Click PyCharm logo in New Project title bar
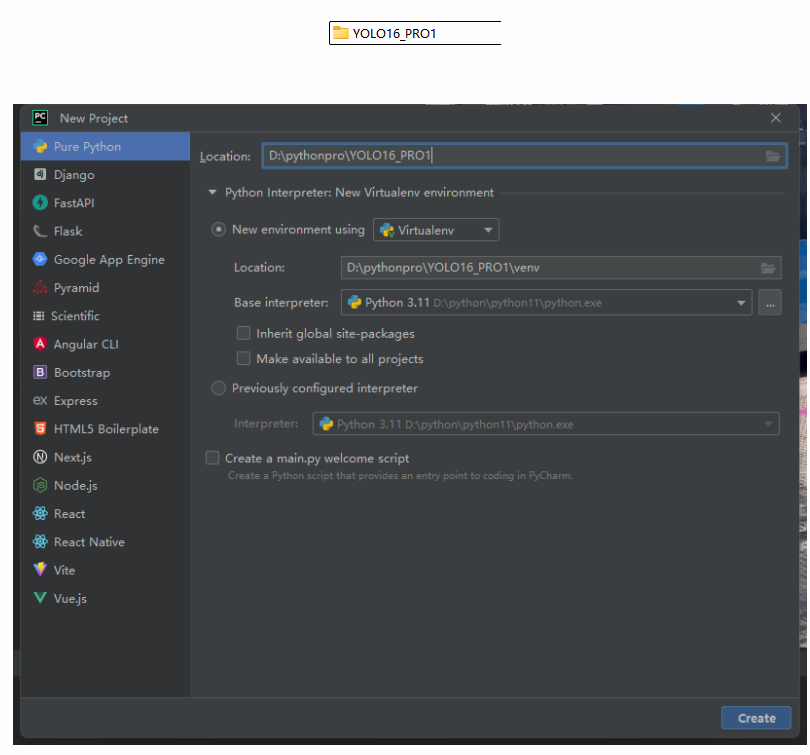This screenshot has width=810, height=755. (40, 118)
